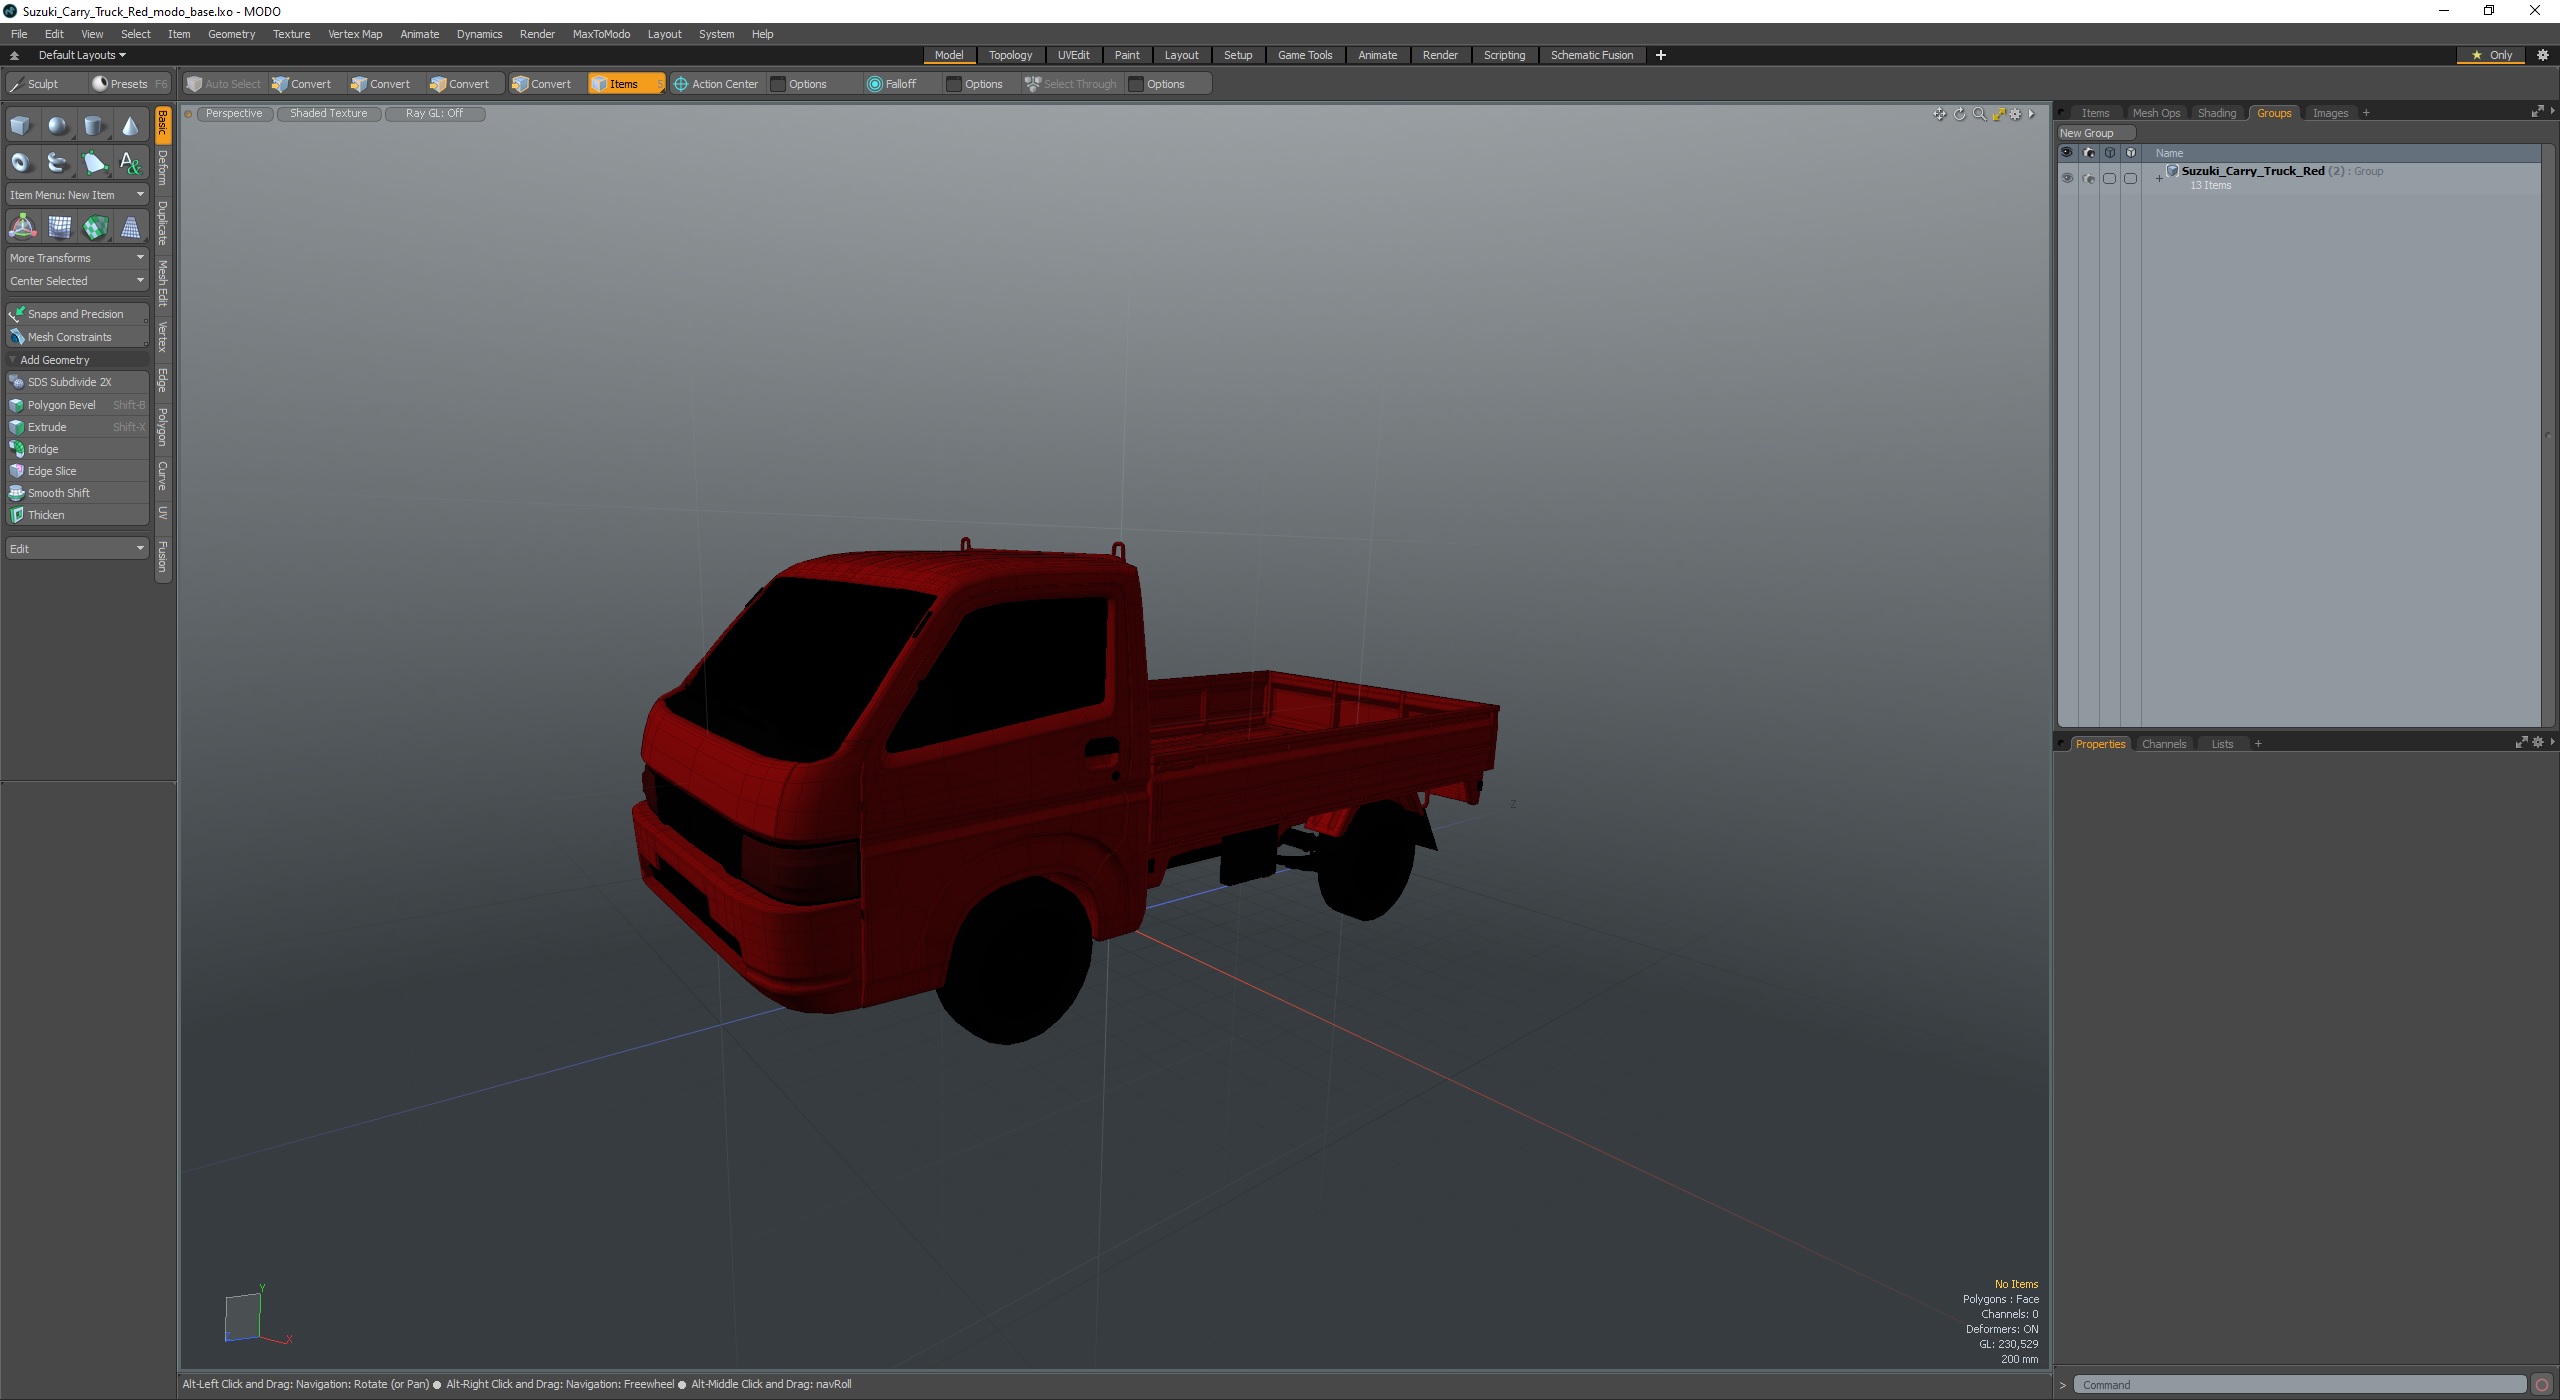Toggle Auto Select mode
2560x1400 pixels.
coord(223,84)
